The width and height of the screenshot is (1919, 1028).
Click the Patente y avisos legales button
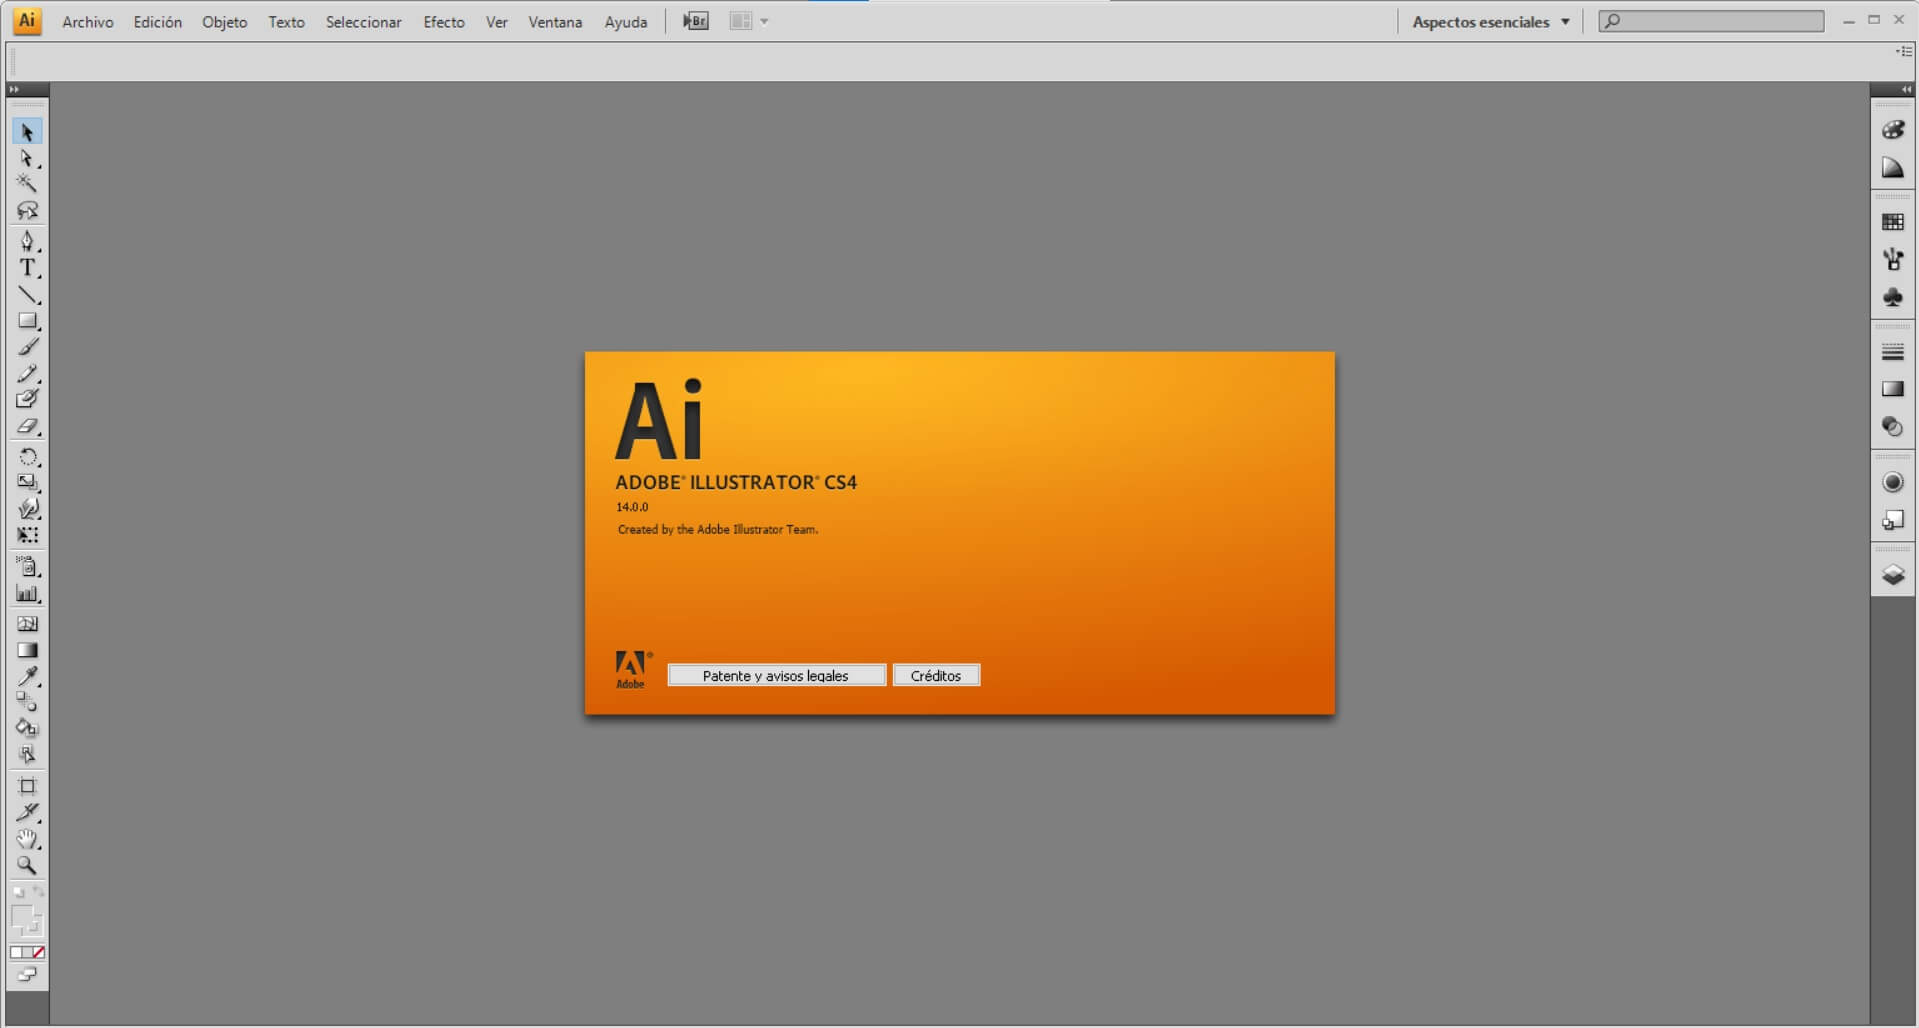click(776, 676)
